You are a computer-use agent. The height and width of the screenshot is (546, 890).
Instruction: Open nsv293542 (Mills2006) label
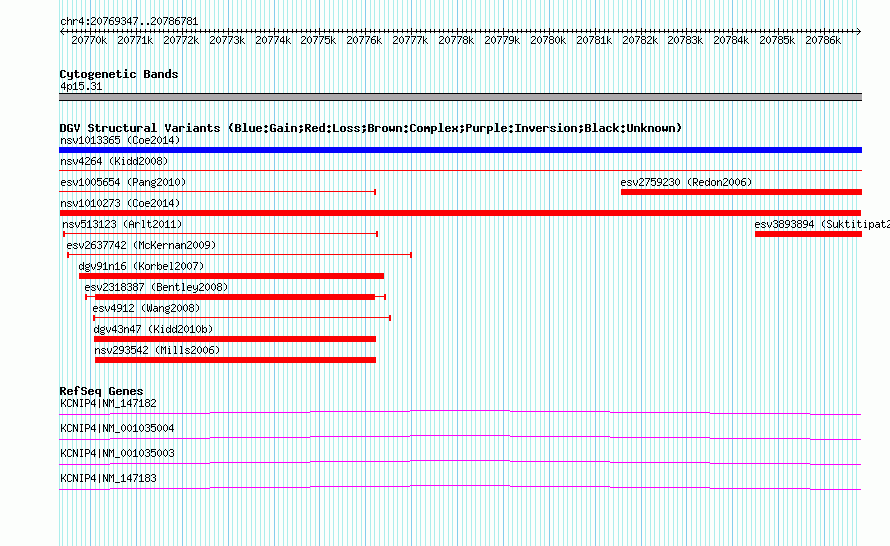pyautogui.click(x=157, y=350)
